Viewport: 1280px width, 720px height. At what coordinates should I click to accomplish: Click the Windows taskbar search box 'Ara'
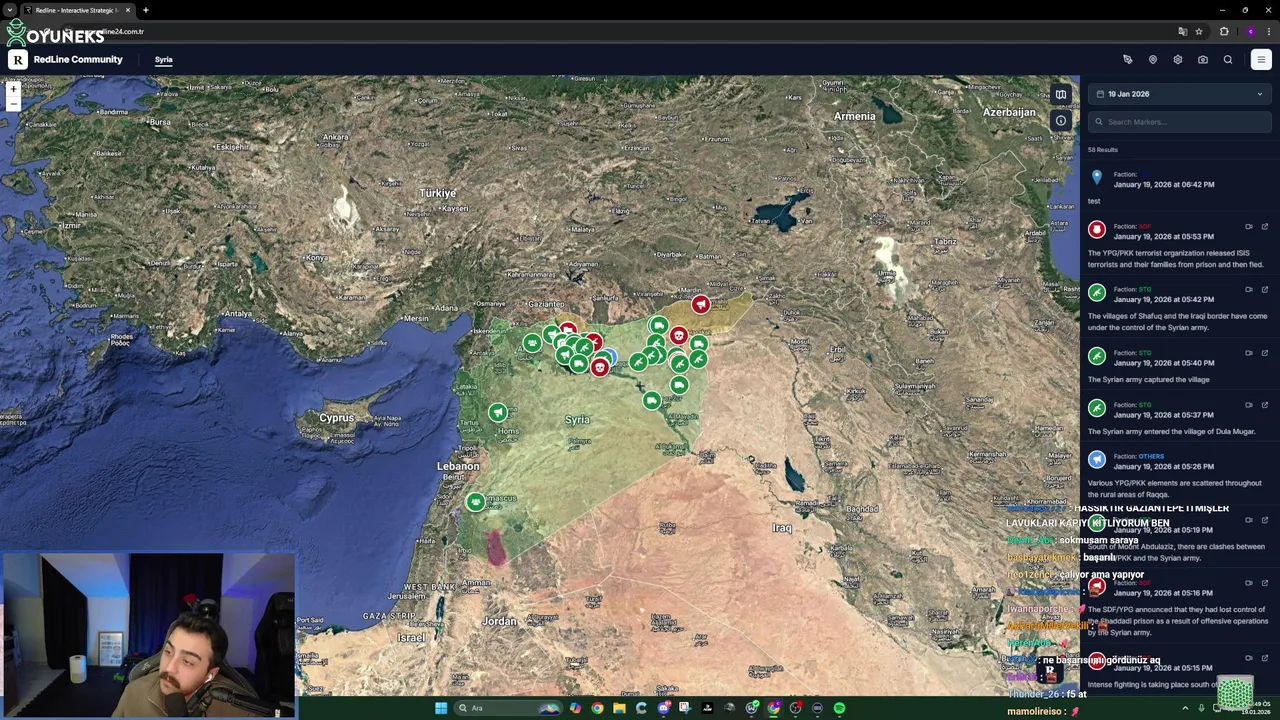point(508,708)
